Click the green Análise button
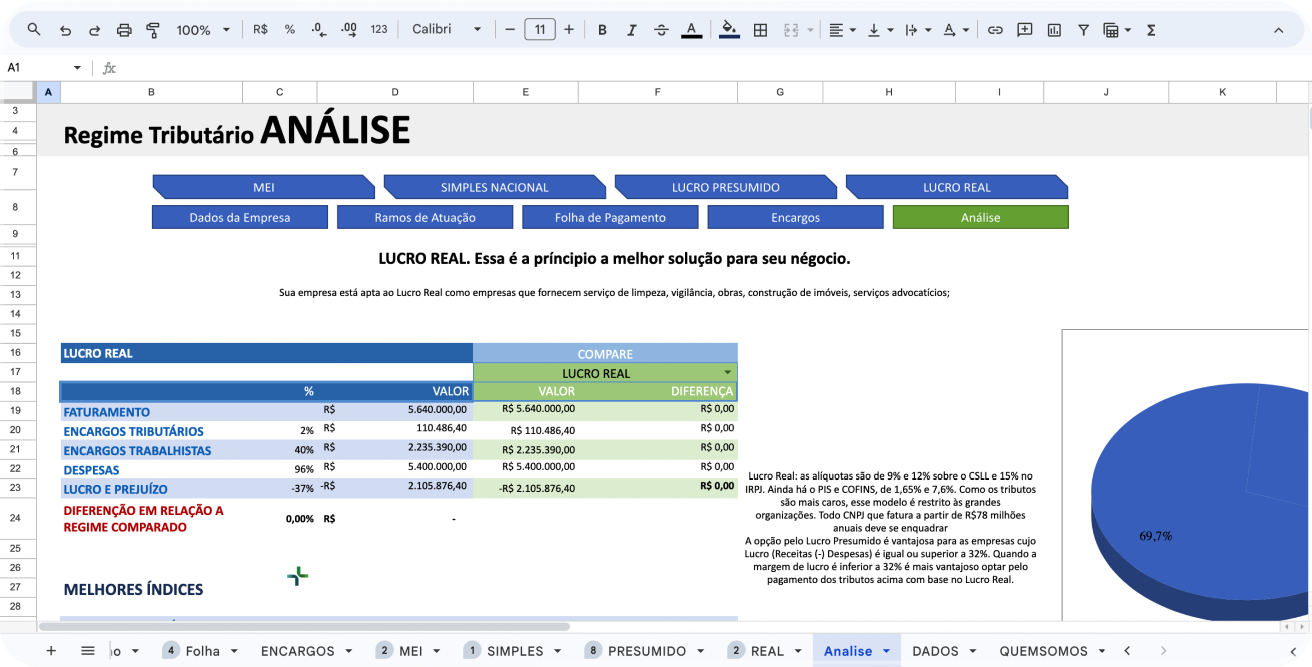This screenshot has width=1312, height=667. pos(980,217)
